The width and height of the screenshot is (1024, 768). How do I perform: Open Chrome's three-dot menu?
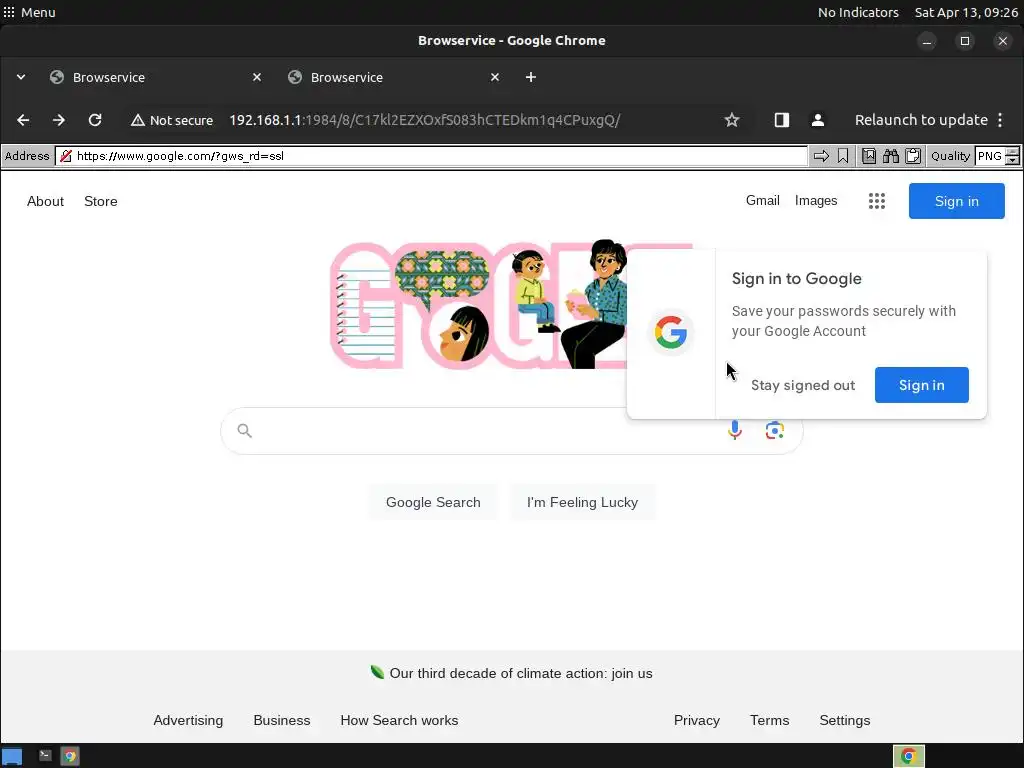click(1000, 120)
